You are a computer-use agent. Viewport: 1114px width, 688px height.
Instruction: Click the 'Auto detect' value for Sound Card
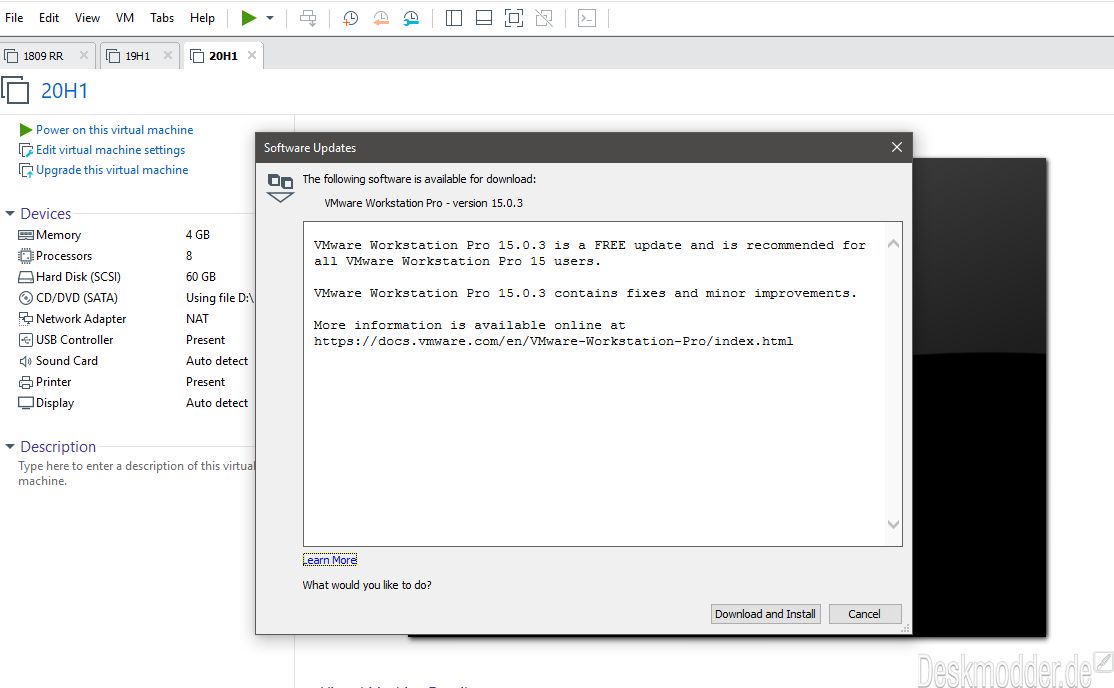[x=217, y=360]
